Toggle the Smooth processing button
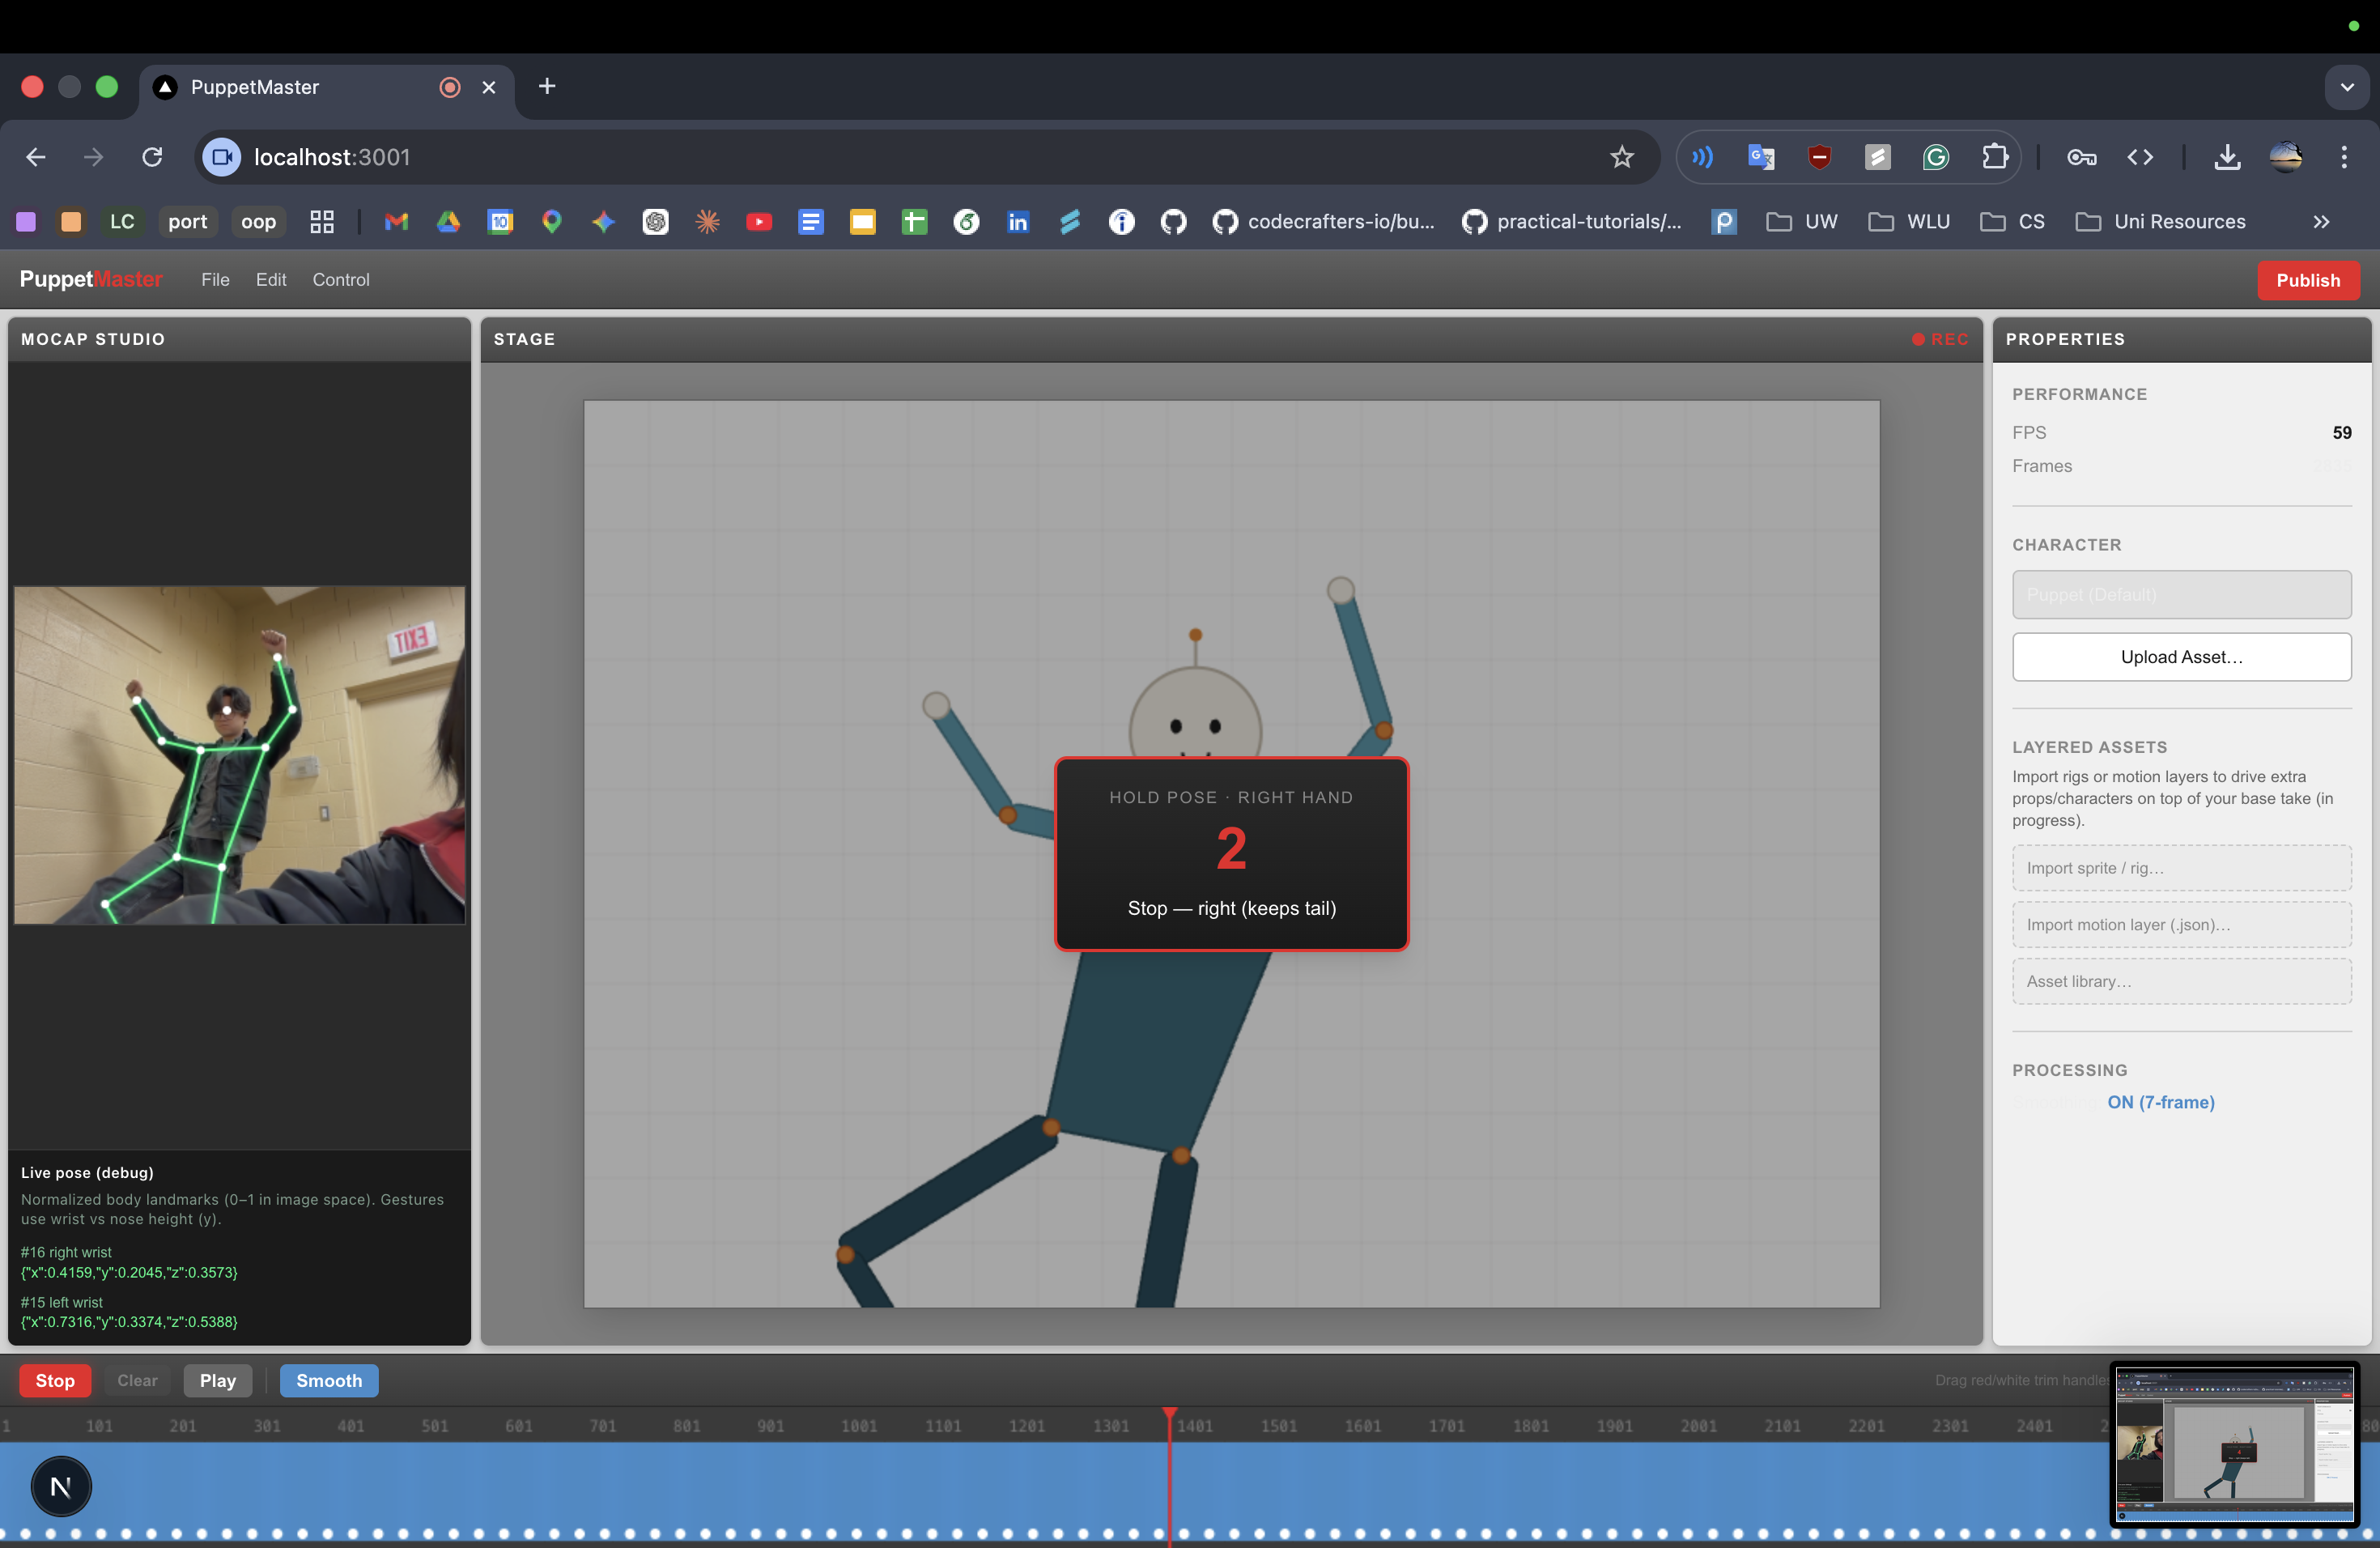This screenshot has height=1548, width=2380. (x=329, y=1380)
